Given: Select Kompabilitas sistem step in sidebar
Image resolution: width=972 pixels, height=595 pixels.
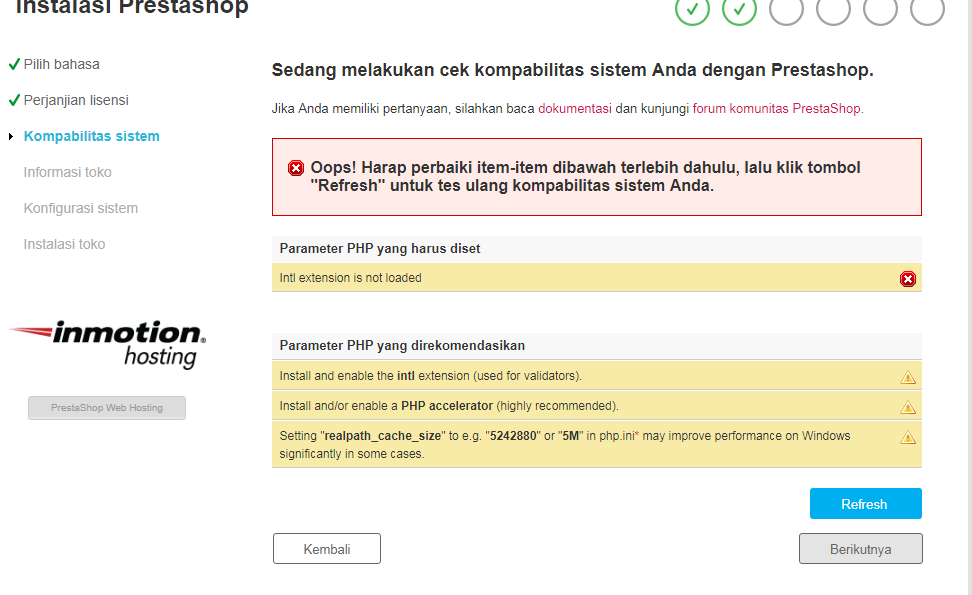Looking at the screenshot, I should click(x=92, y=136).
